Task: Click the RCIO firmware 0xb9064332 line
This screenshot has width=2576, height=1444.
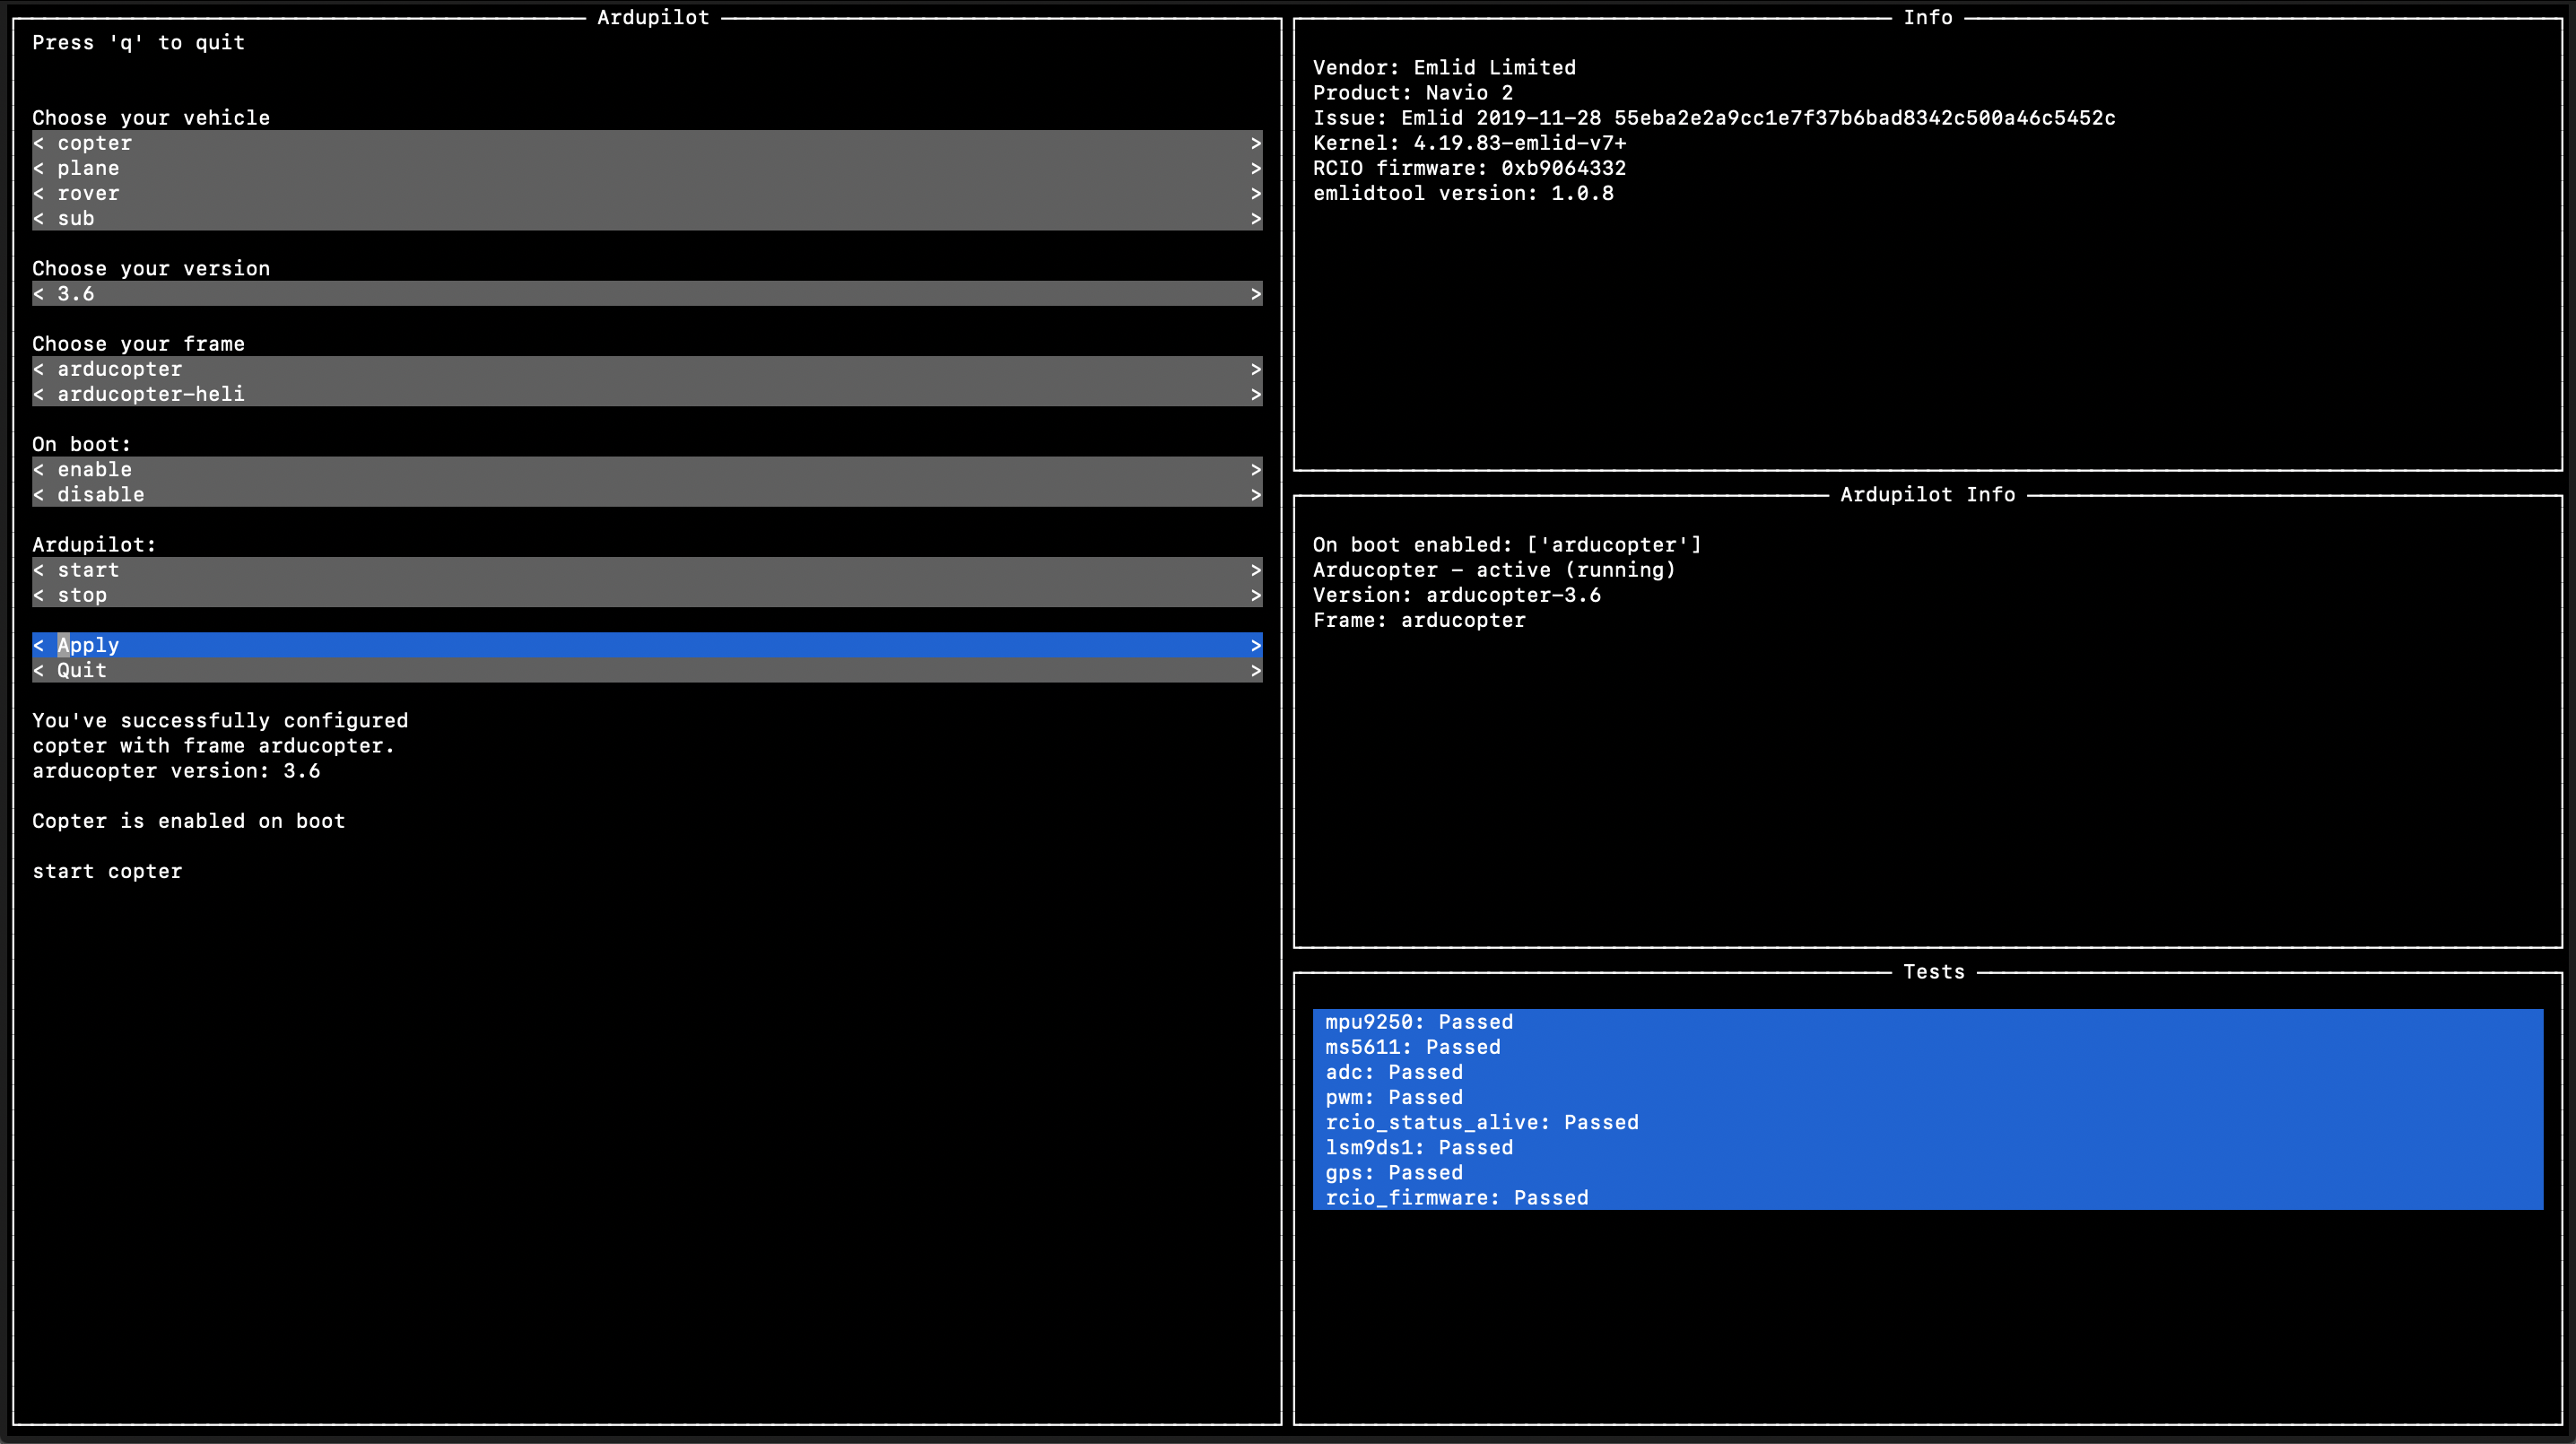Action: coord(1470,168)
